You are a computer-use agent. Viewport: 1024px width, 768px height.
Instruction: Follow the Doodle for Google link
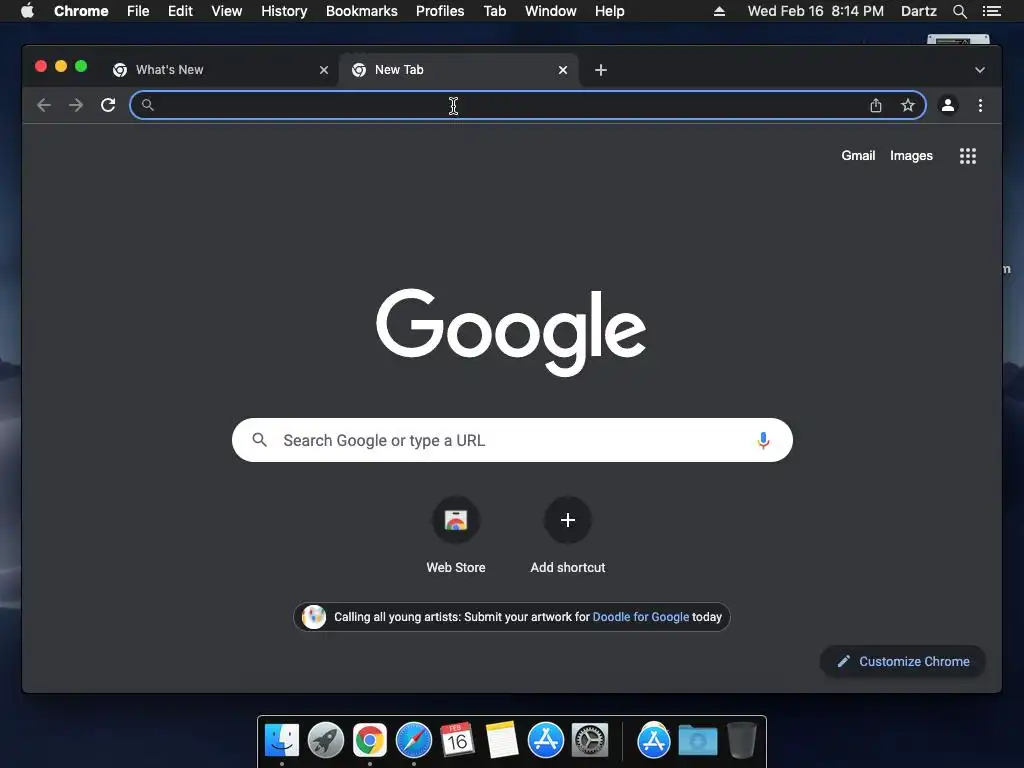point(641,616)
